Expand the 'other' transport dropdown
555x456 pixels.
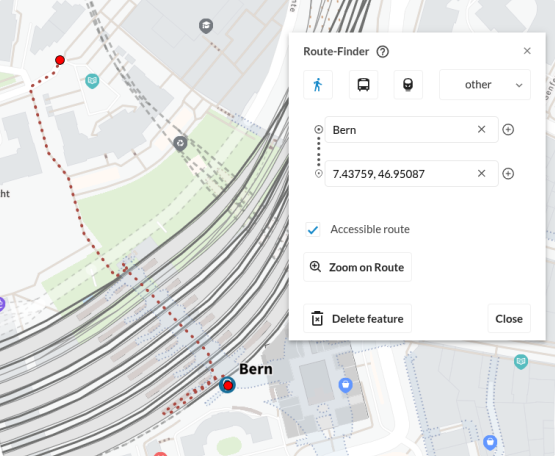[x=485, y=85]
